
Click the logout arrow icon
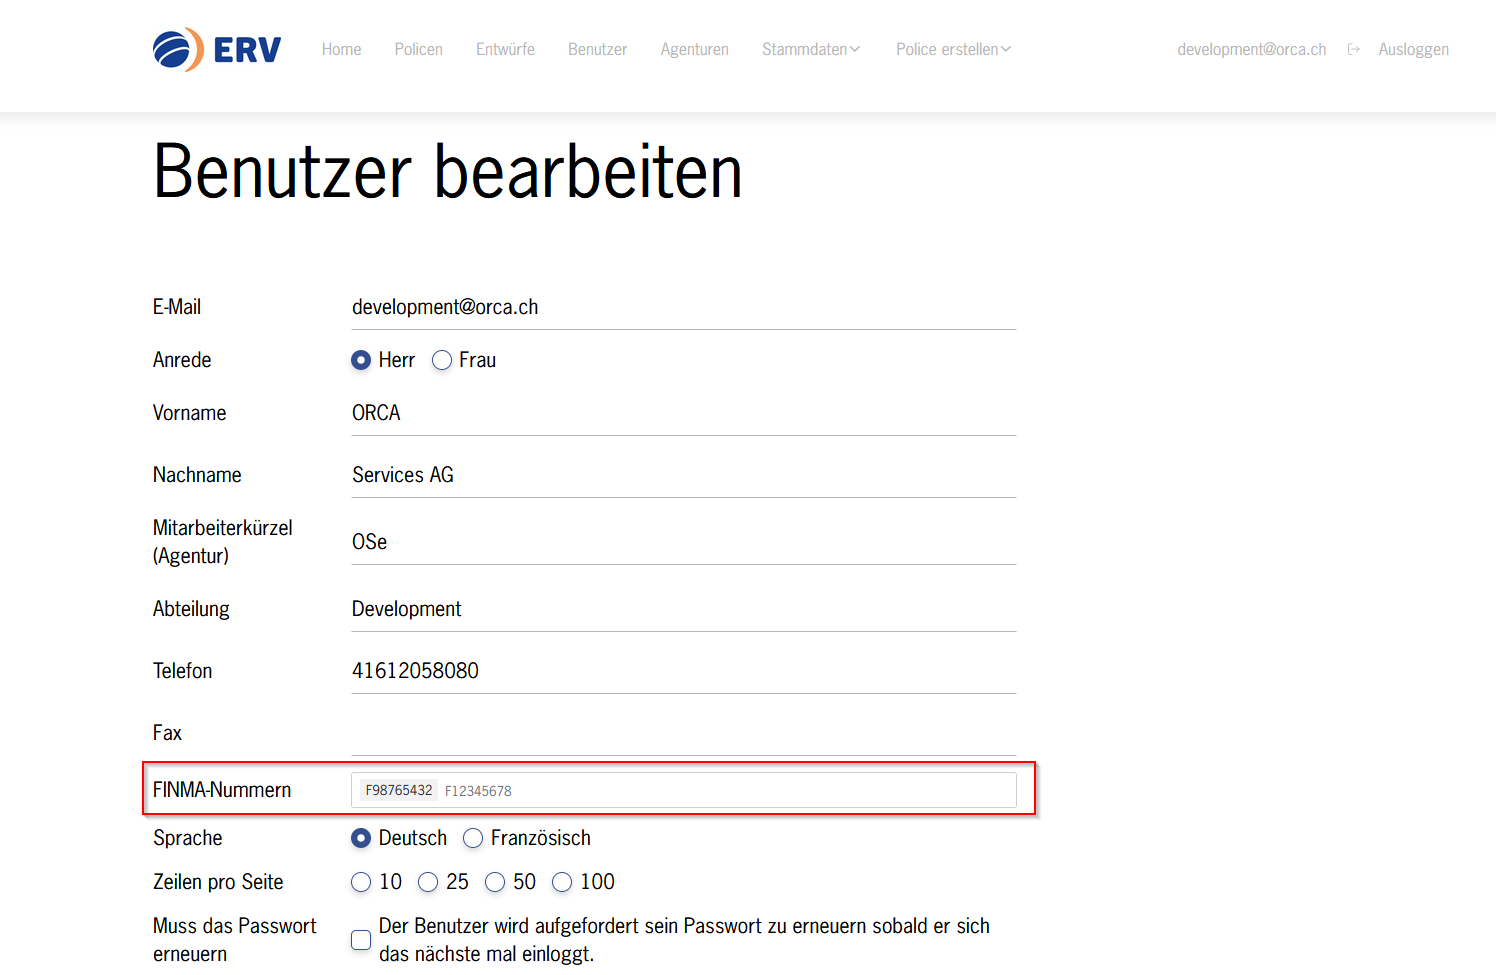[1353, 50]
